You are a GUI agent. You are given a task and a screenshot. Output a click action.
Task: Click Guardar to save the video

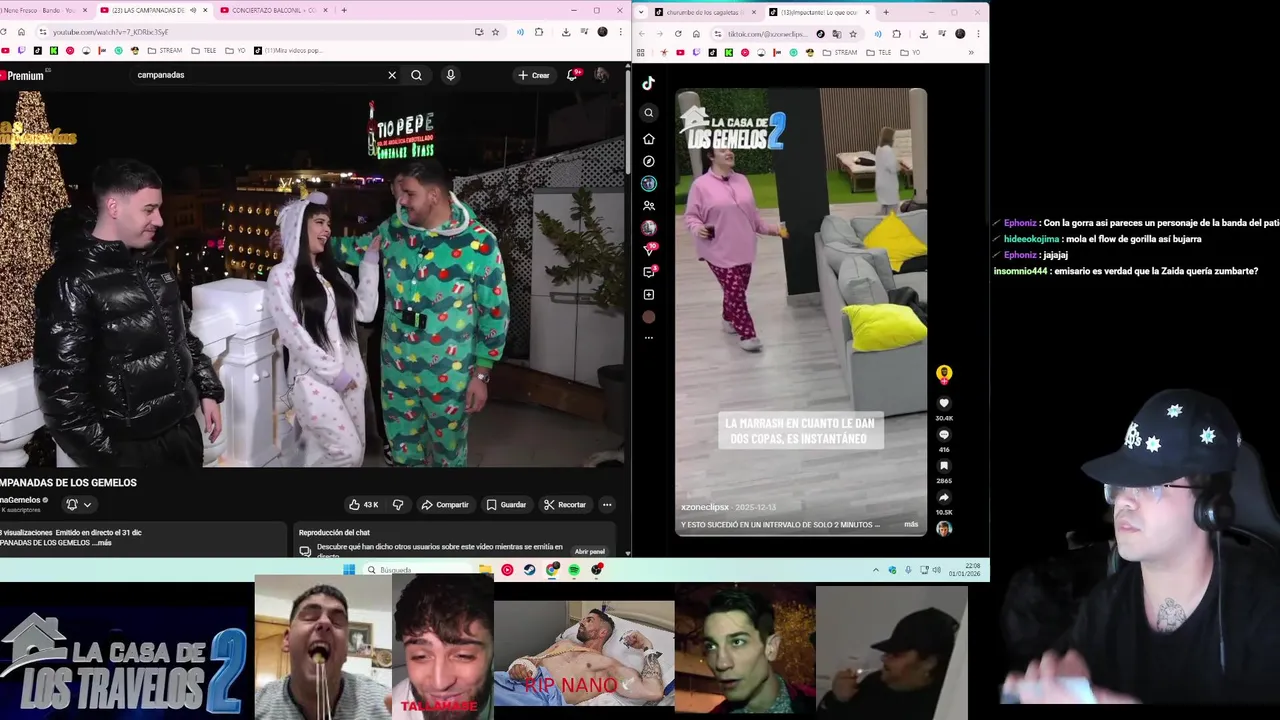click(x=506, y=505)
